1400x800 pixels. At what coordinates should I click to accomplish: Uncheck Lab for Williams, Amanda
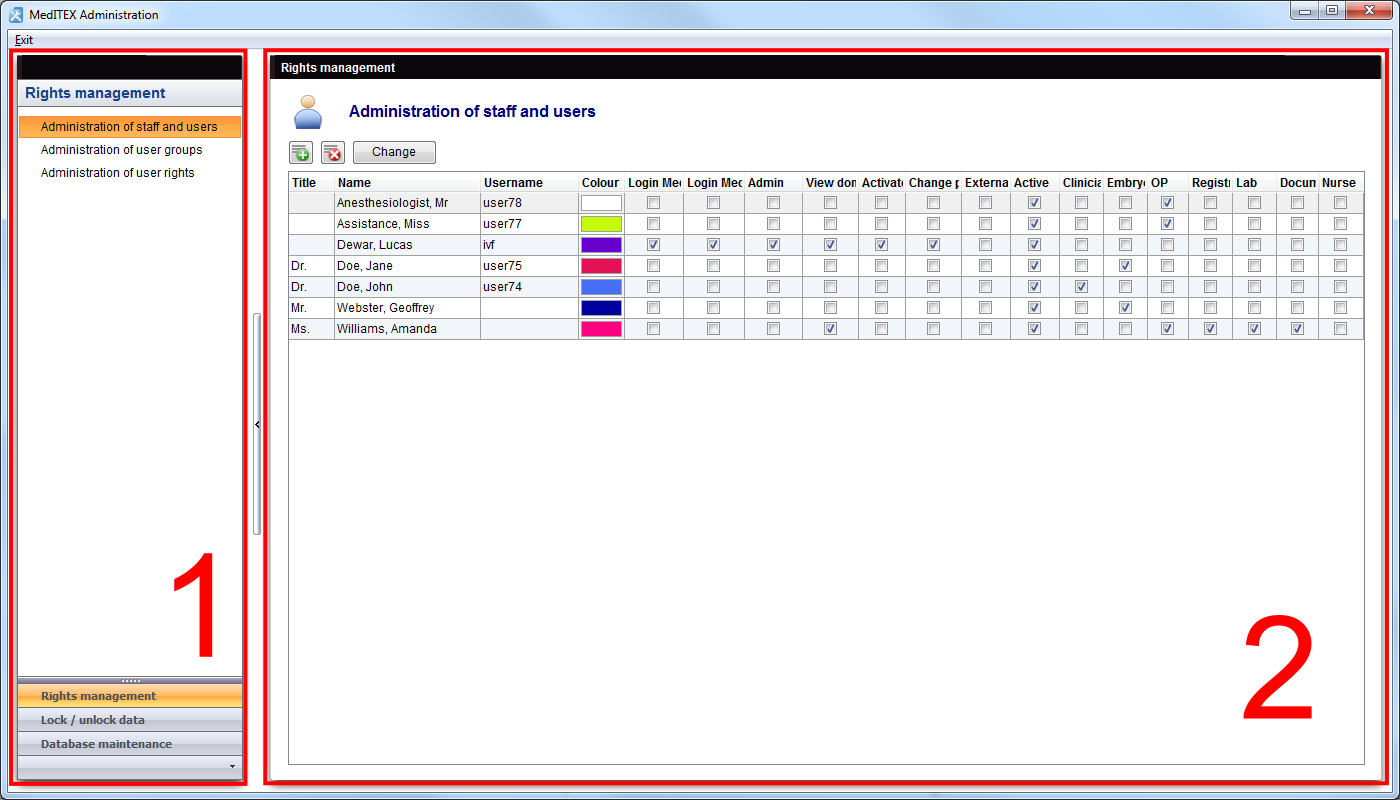click(x=1254, y=329)
